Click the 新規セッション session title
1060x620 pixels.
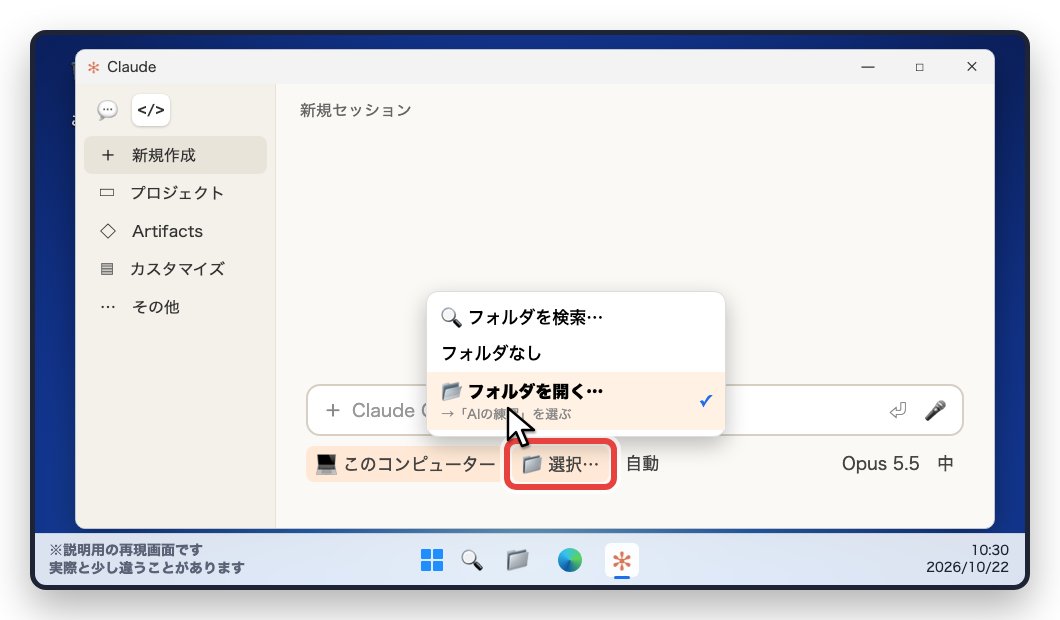pos(356,110)
